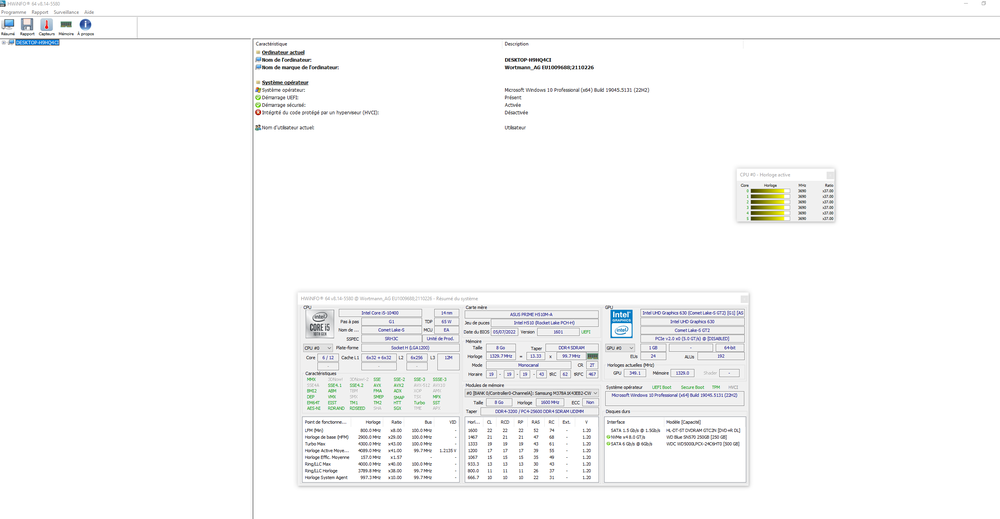Screen dimensions: 1000x519
Task: Open the Capteurs thermometer icon
Action: click(x=46, y=26)
